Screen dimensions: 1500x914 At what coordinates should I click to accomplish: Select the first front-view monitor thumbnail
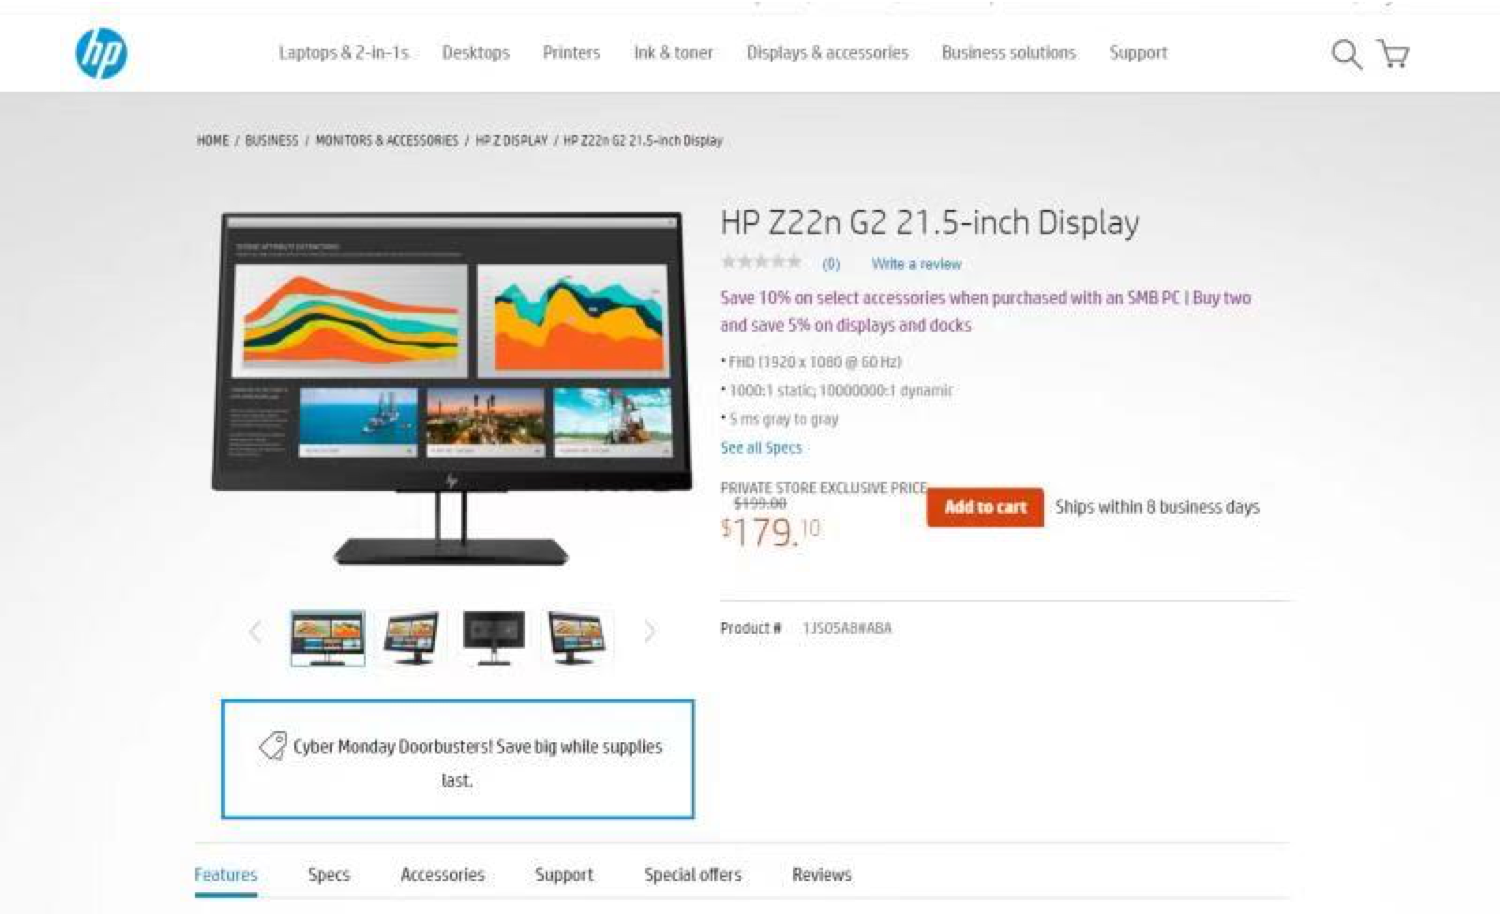(328, 637)
